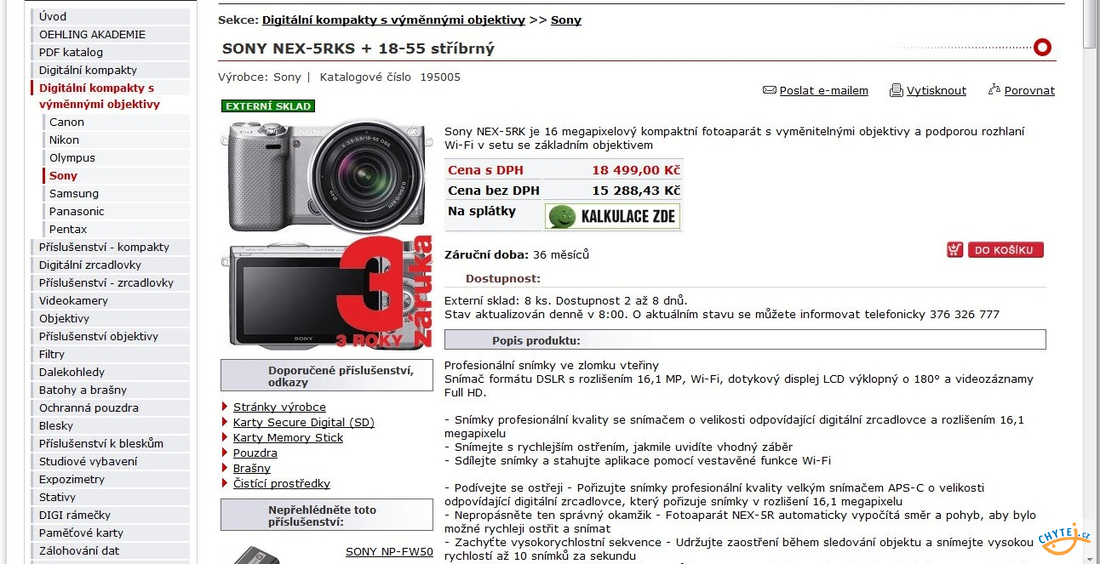Open the SONY NP-FW50 accessory link

click(389, 551)
